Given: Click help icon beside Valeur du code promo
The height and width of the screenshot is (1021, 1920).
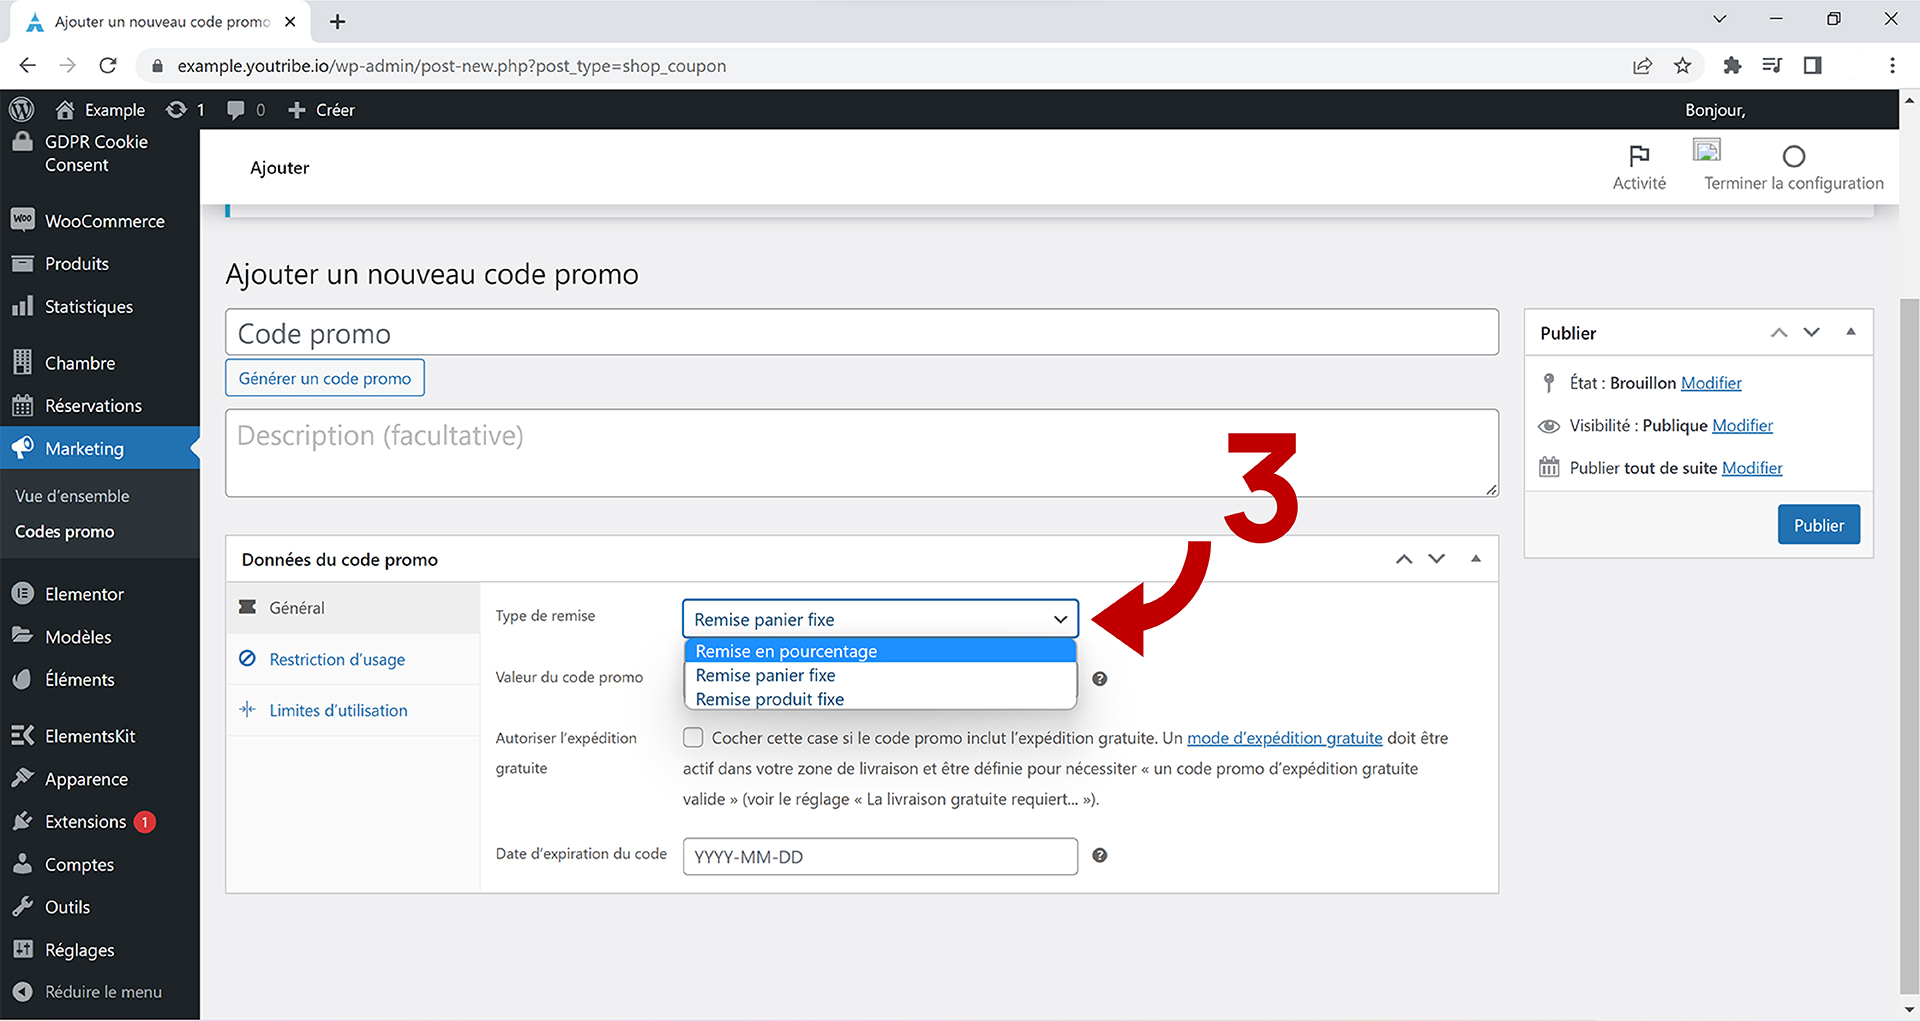Looking at the screenshot, I should click(x=1099, y=679).
